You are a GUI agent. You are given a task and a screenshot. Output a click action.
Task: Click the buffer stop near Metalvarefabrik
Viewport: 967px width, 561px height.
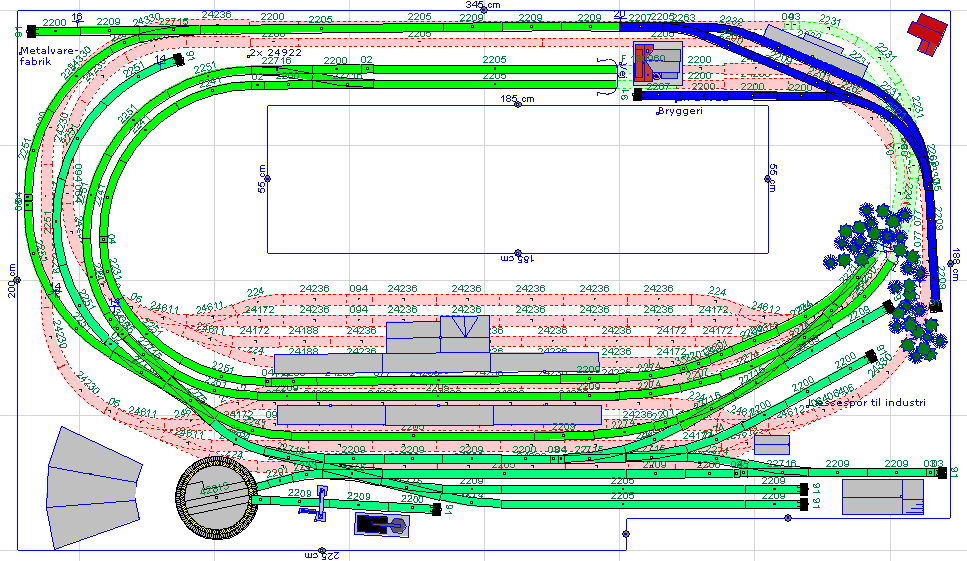click(x=31, y=31)
